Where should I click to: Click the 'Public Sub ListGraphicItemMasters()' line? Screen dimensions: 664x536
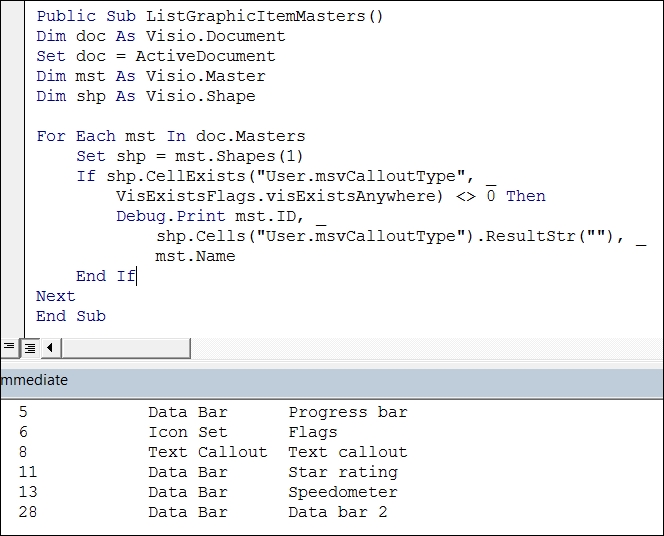click(x=210, y=16)
